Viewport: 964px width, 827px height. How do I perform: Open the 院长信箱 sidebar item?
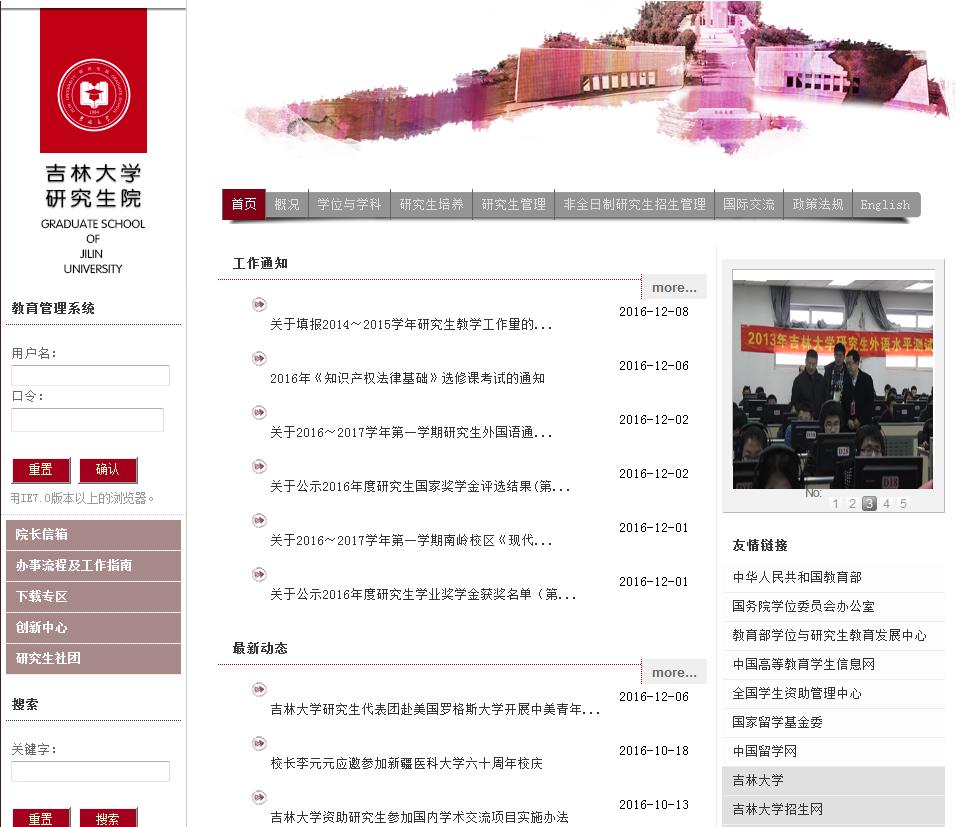click(x=93, y=534)
